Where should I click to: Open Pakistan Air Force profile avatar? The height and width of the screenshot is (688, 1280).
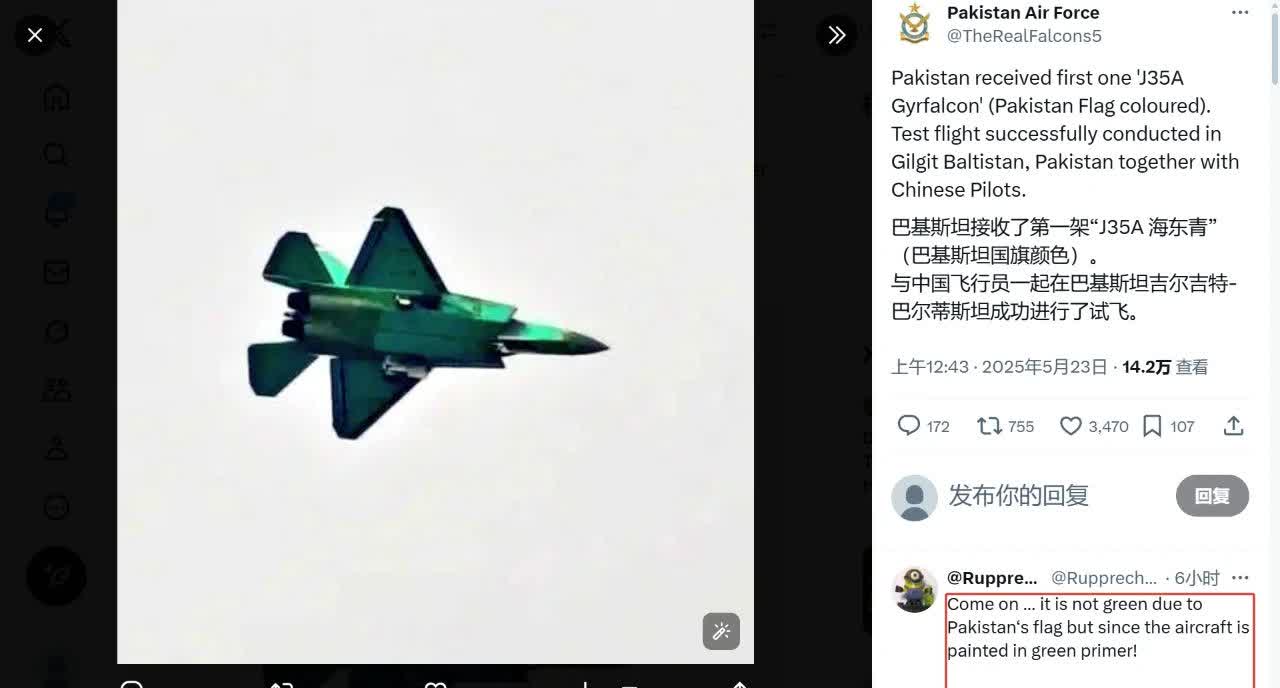914,25
